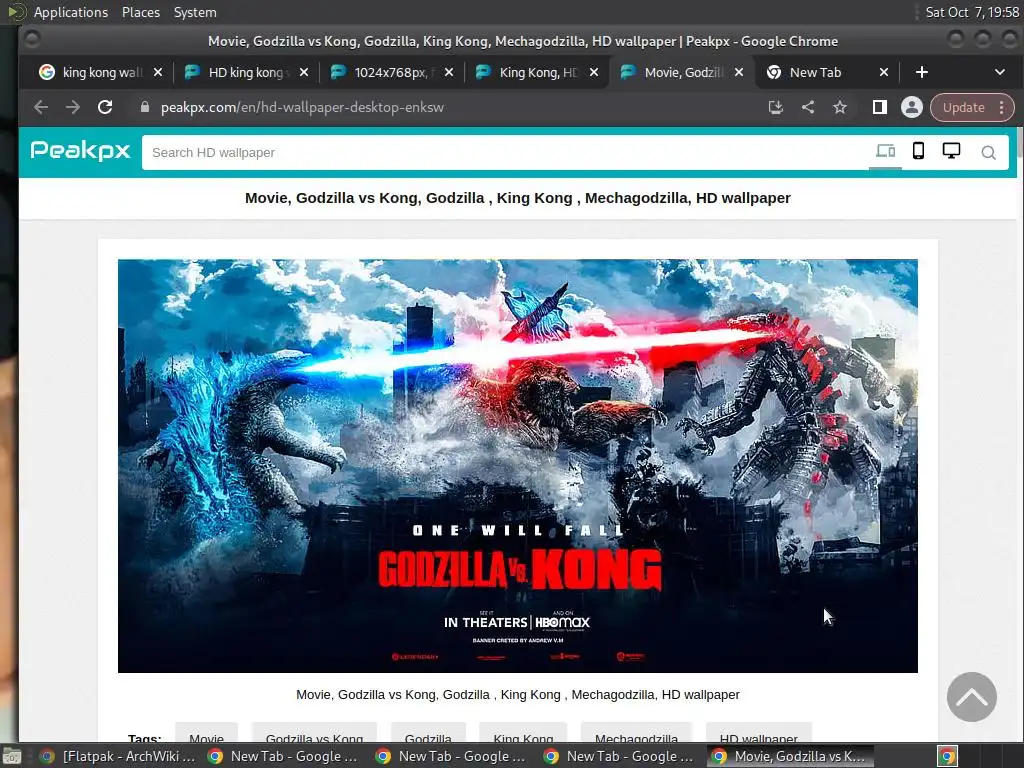
Task: Close the 'Movie, Godzill' tab
Action: click(x=739, y=72)
